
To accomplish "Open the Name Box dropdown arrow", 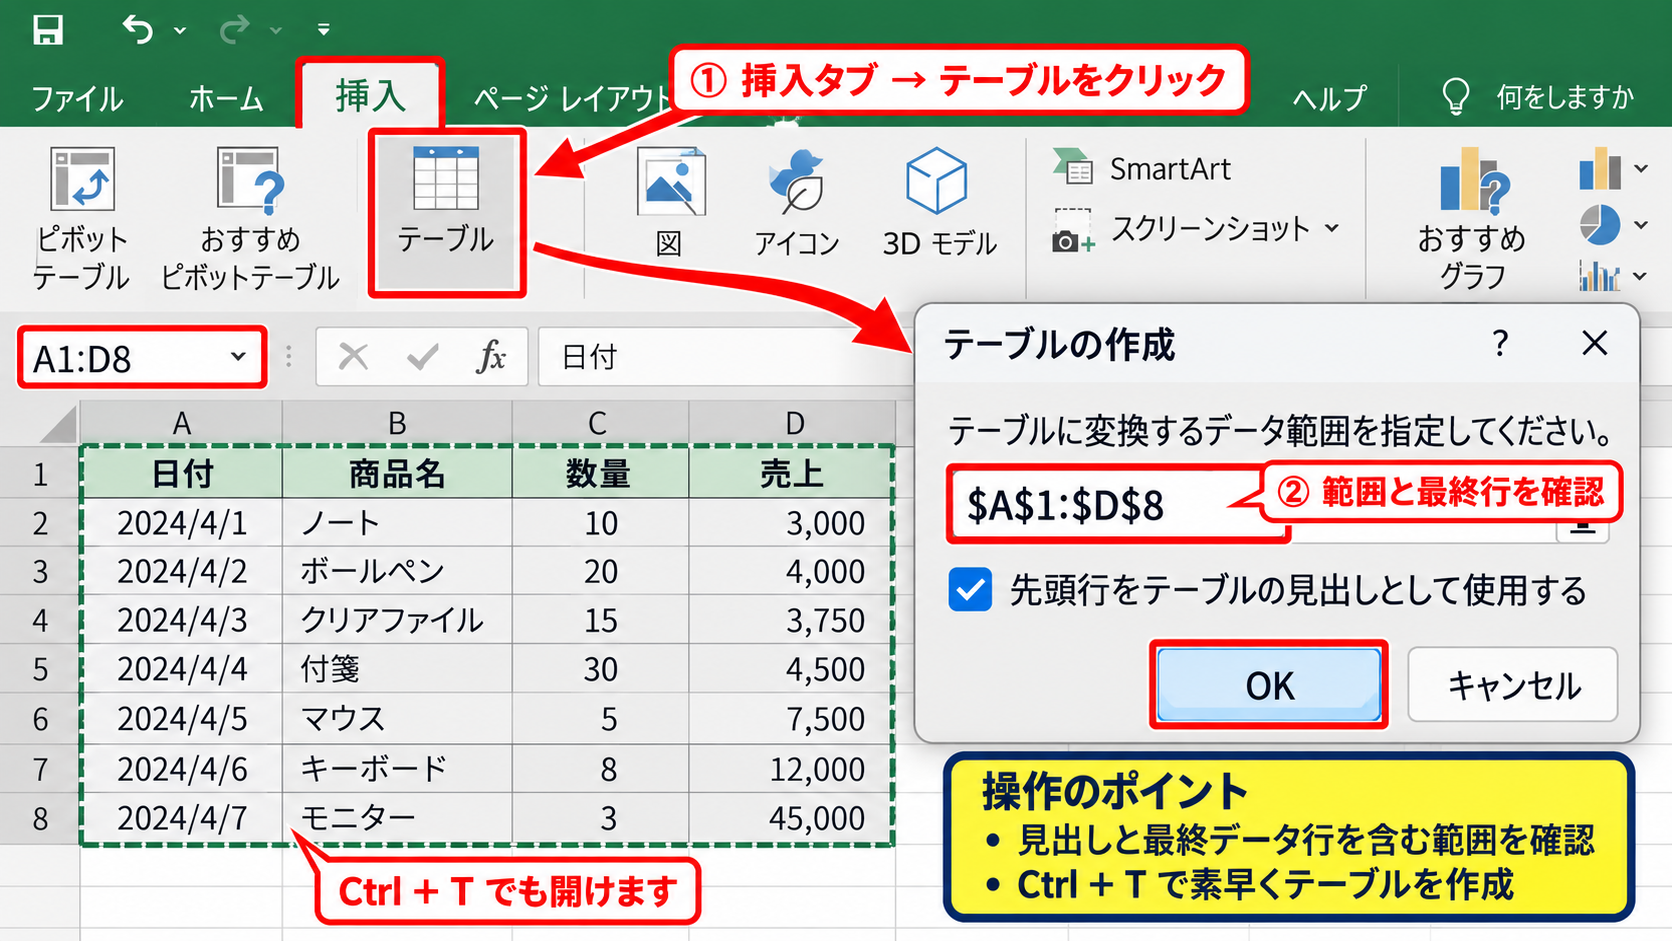I will pos(238,357).
